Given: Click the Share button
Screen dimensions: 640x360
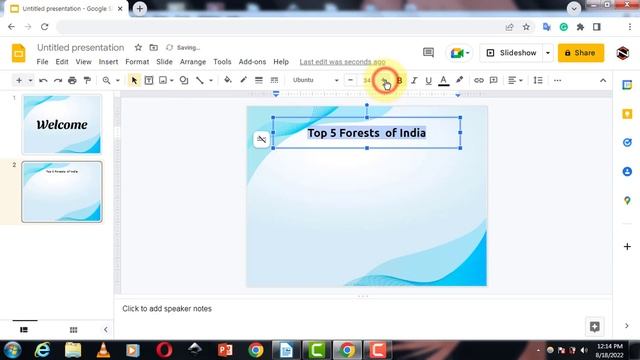Looking at the screenshot, I should pos(580,53).
